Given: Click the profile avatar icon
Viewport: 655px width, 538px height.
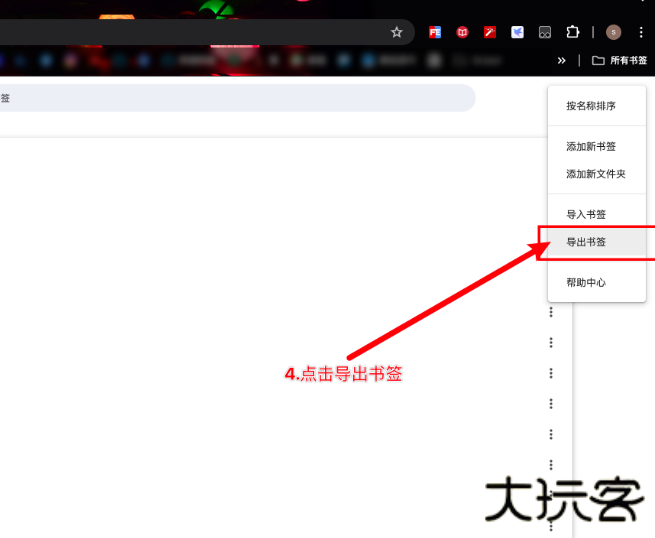Looking at the screenshot, I should point(613,32).
